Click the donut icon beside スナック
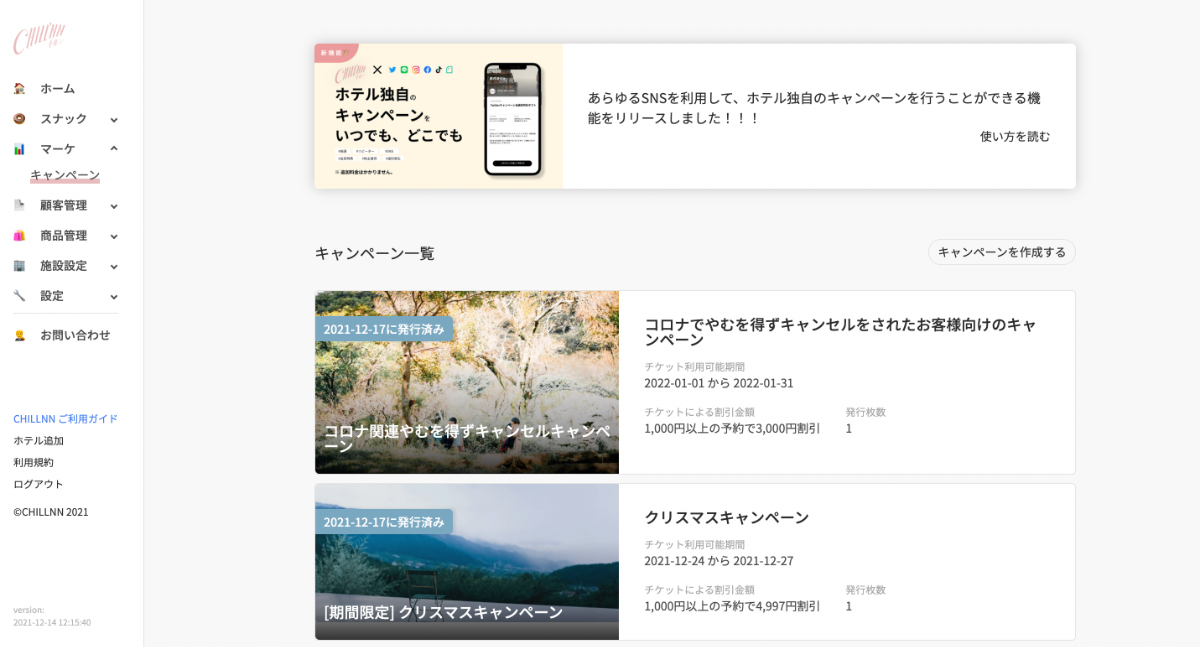The height and width of the screenshot is (647, 1200). point(19,119)
